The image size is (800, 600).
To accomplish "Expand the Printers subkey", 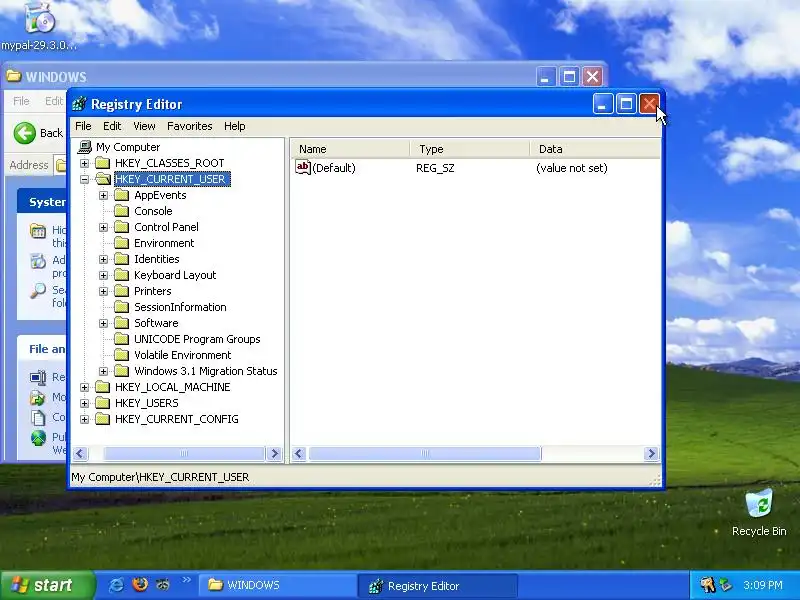I will tap(103, 291).
